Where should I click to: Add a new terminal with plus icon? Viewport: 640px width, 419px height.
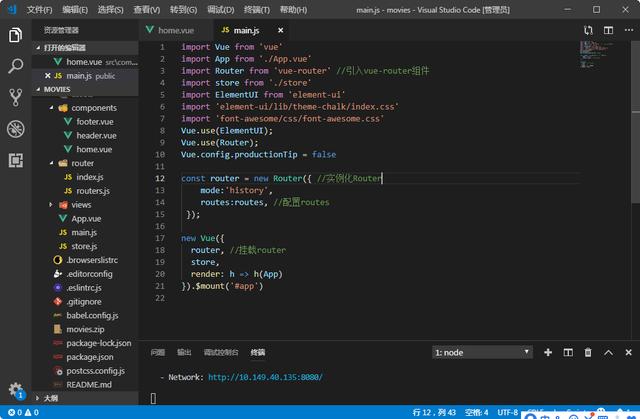pyautogui.click(x=548, y=352)
